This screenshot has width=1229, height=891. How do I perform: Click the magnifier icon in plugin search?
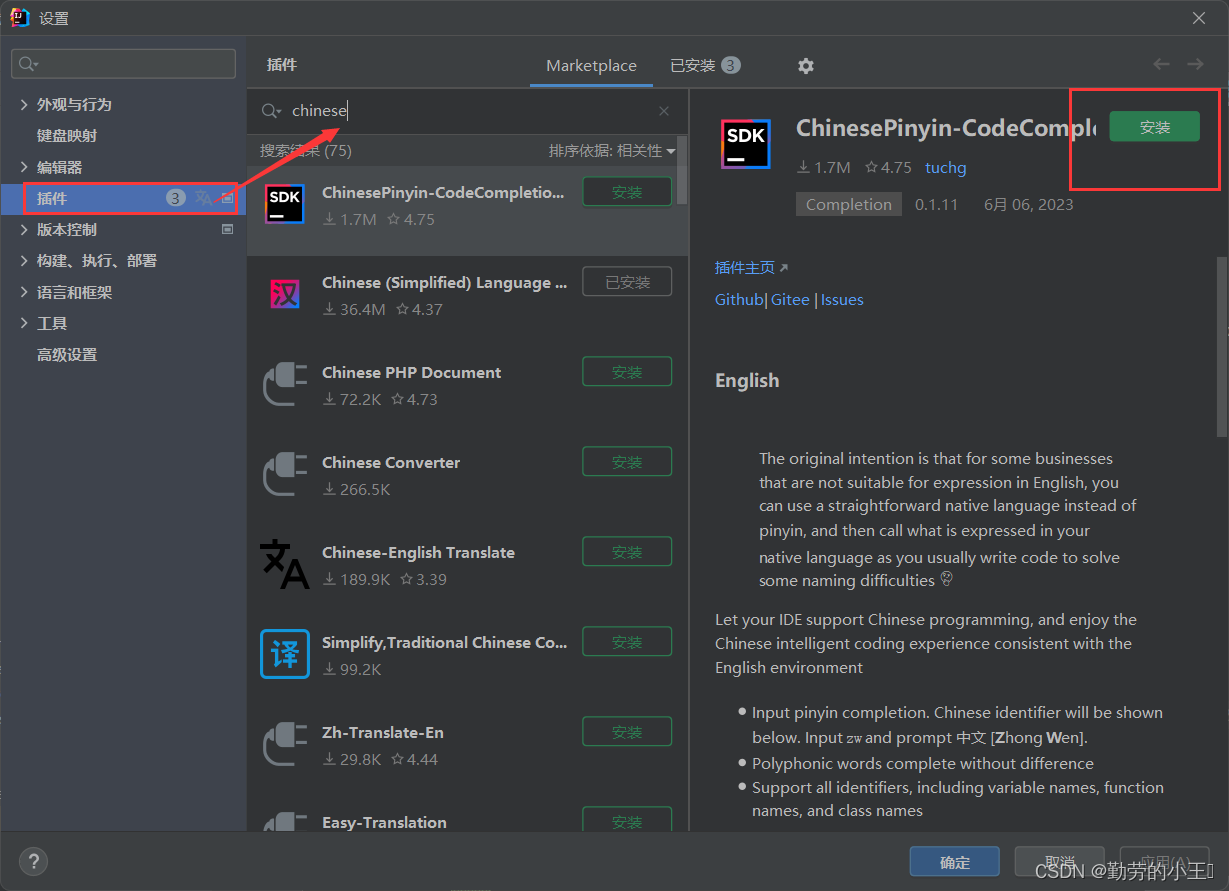[x=270, y=111]
